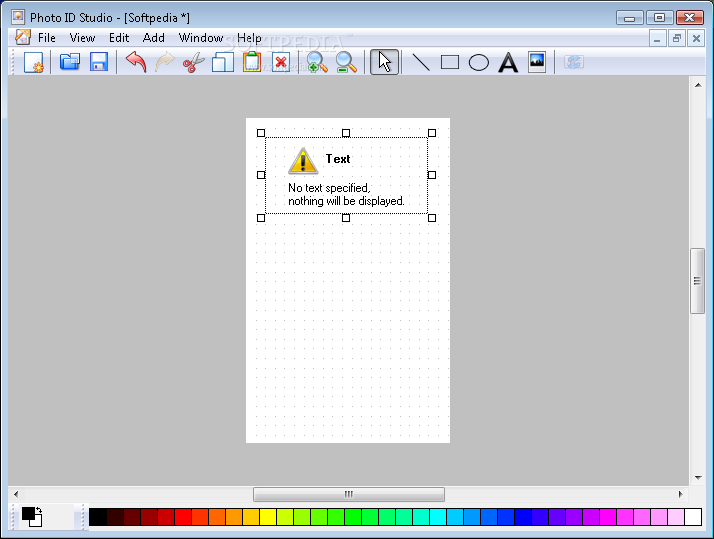Pick the yellow swatch from the palette
714x539 pixels.
click(x=268, y=517)
